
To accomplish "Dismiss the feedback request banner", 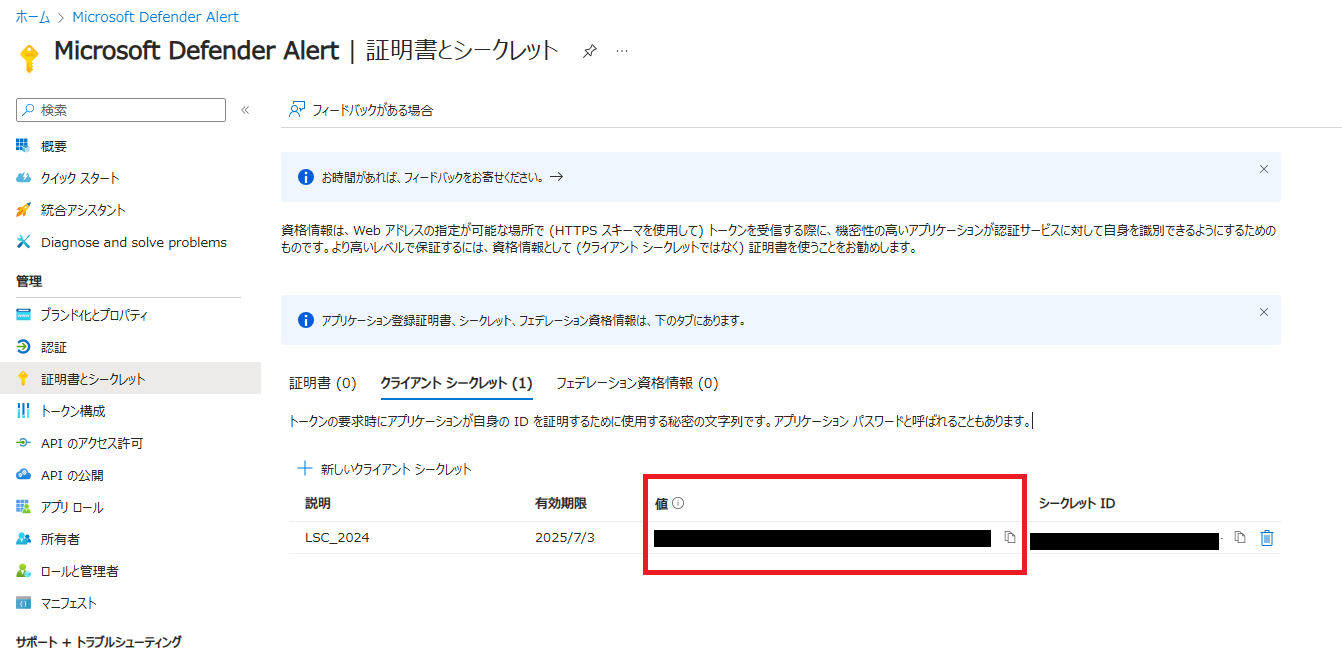I will coord(1264,169).
